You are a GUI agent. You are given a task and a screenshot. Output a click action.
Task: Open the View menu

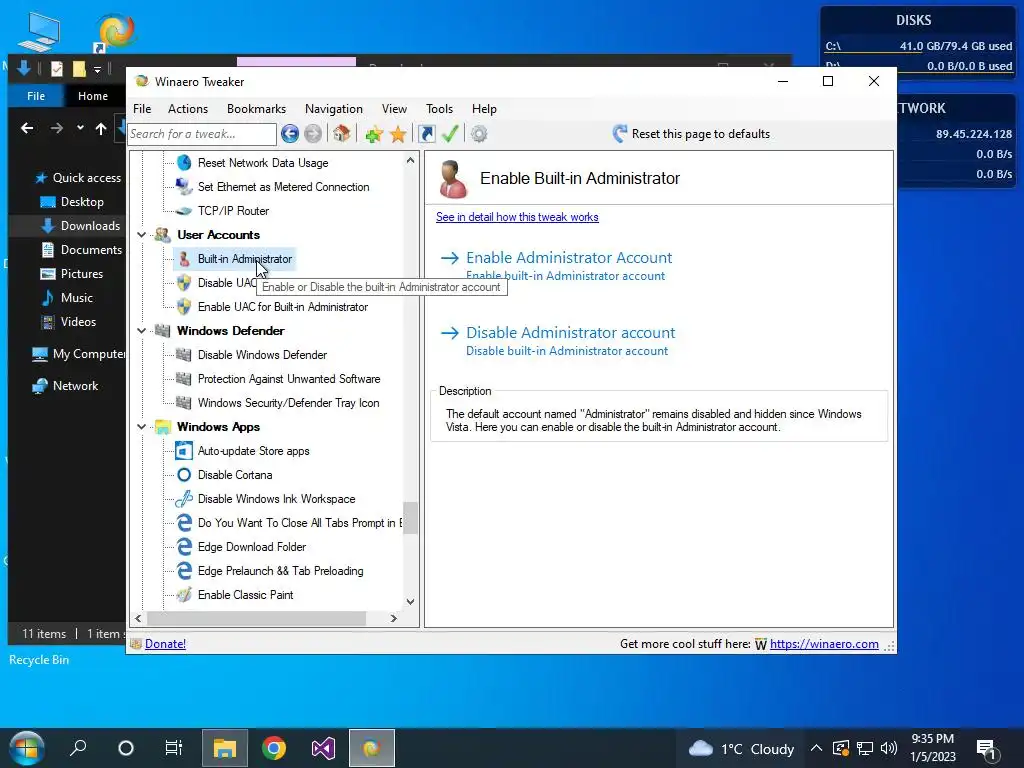pyautogui.click(x=394, y=109)
